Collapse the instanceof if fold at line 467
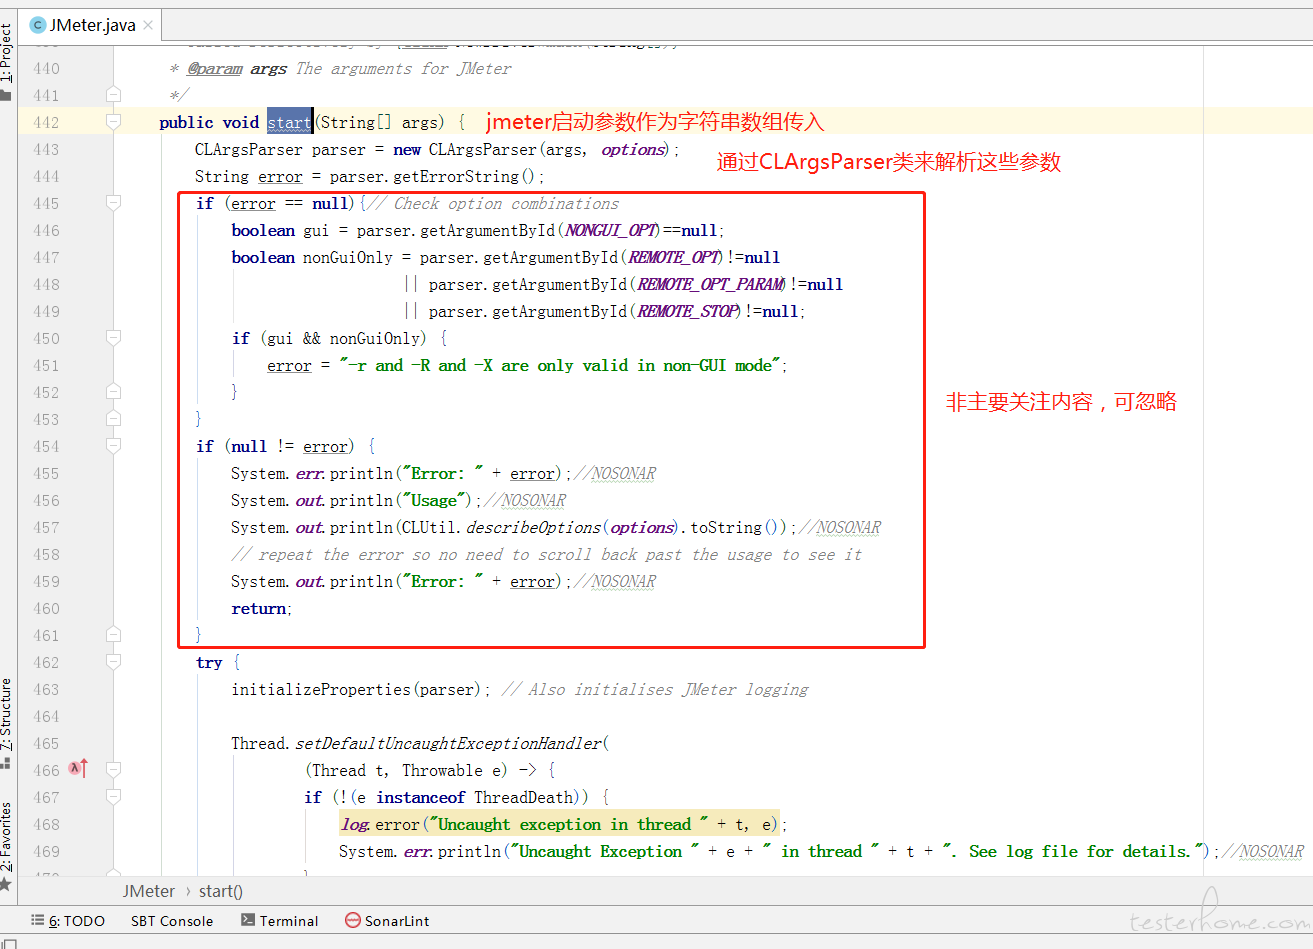Screen dimensions: 1313x949 point(113,797)
